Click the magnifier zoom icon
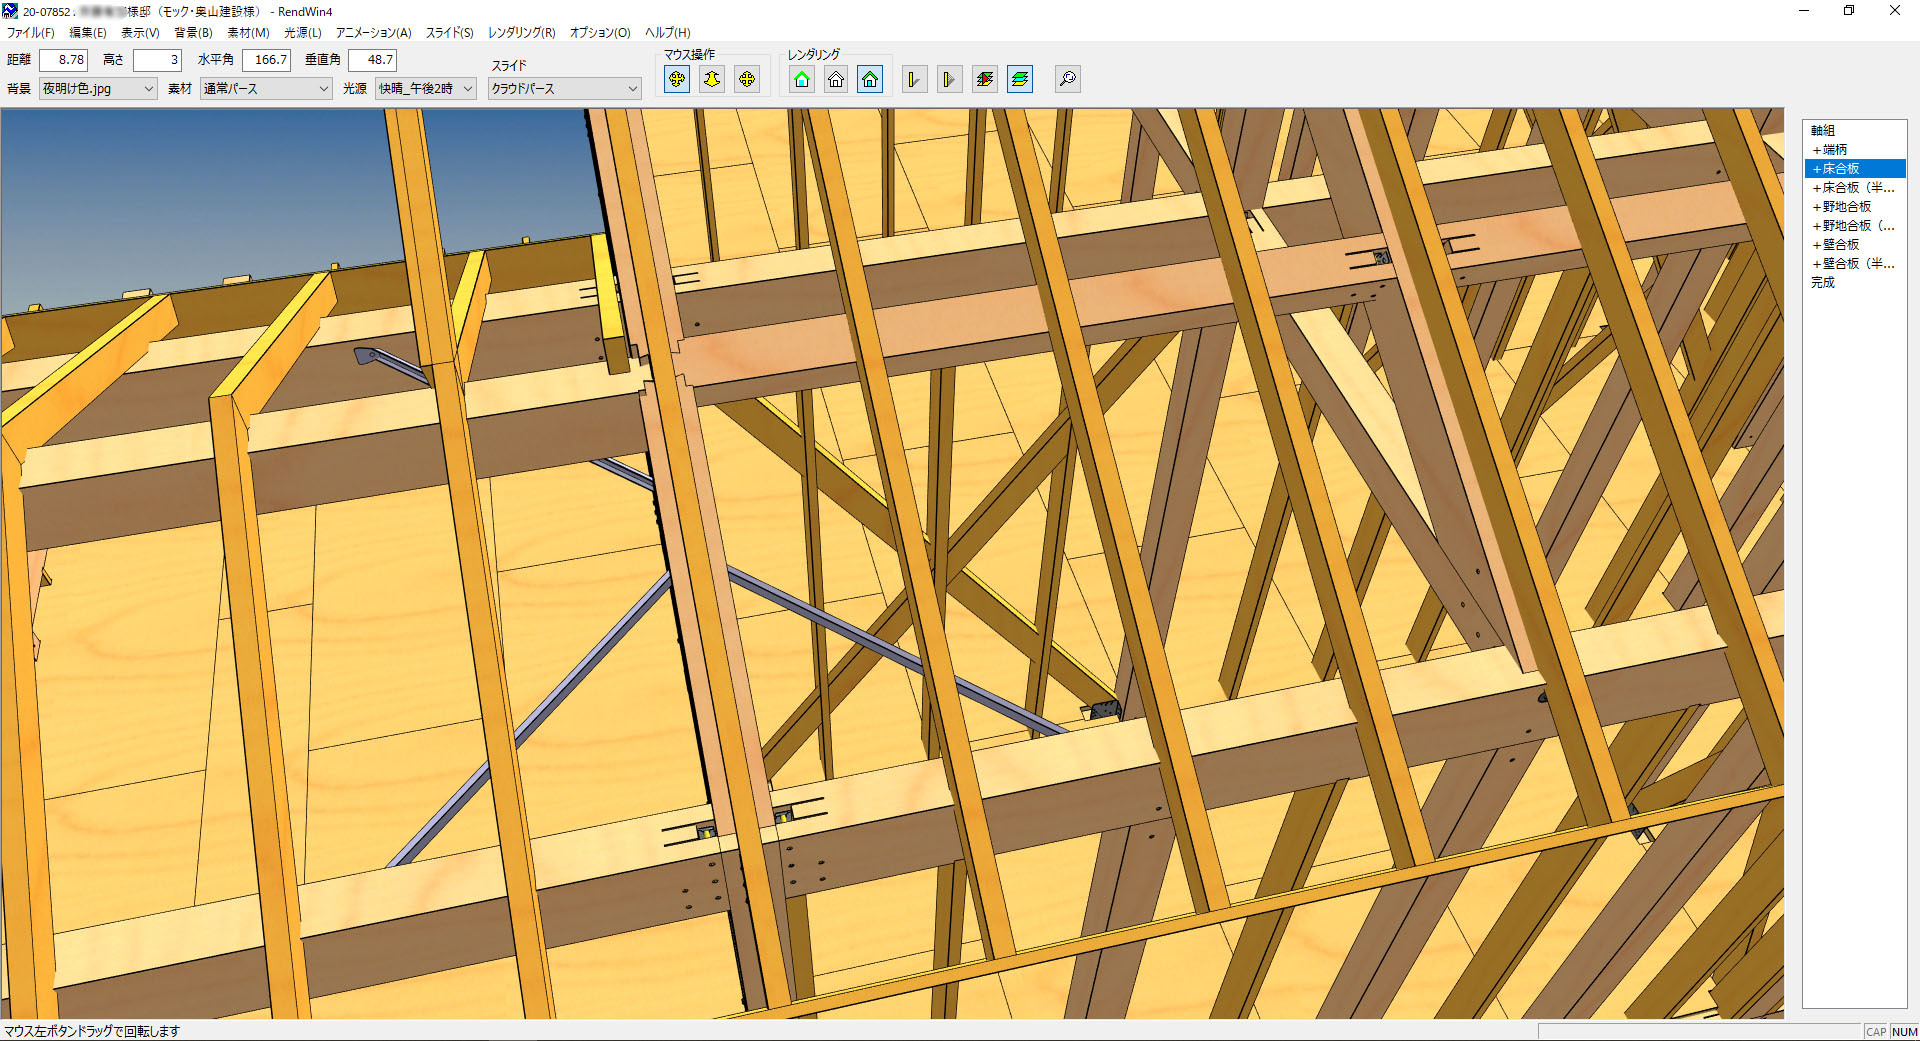Viewport: 1920px width, 1041px height. [1068, 79]
